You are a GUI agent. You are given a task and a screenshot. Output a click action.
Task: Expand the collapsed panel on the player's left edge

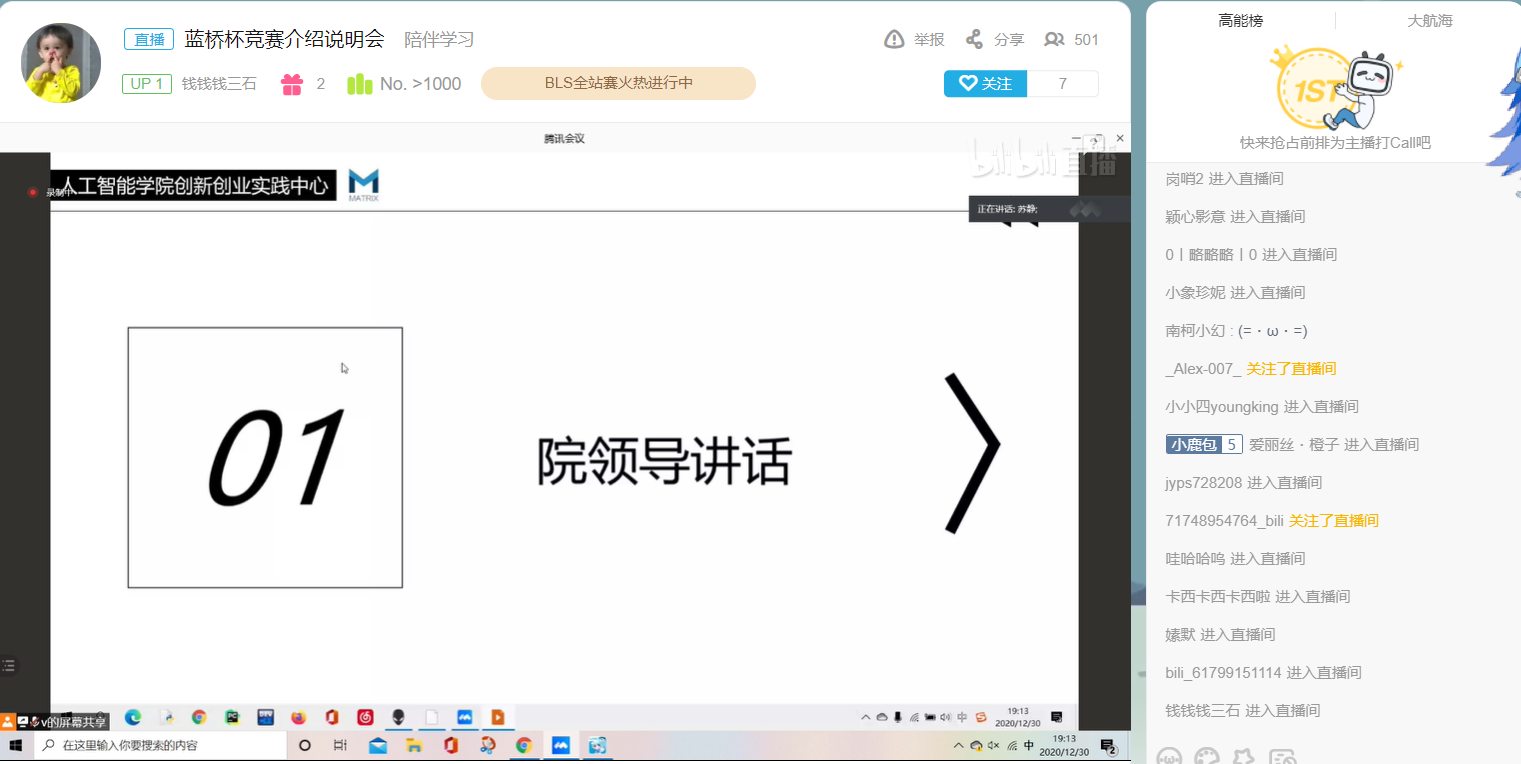coord(9,663)
